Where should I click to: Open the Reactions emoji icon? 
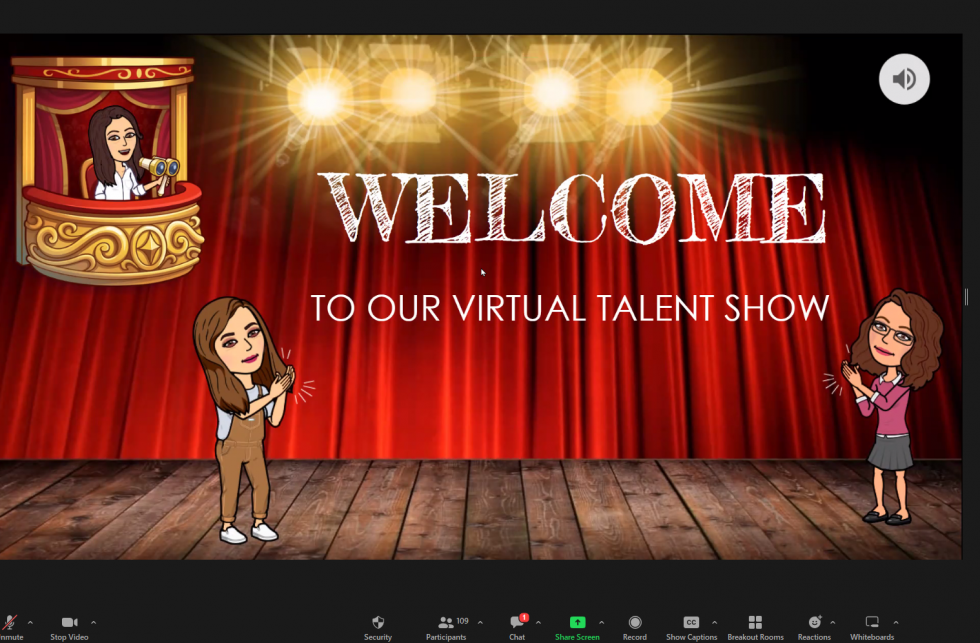pos(813,620)
